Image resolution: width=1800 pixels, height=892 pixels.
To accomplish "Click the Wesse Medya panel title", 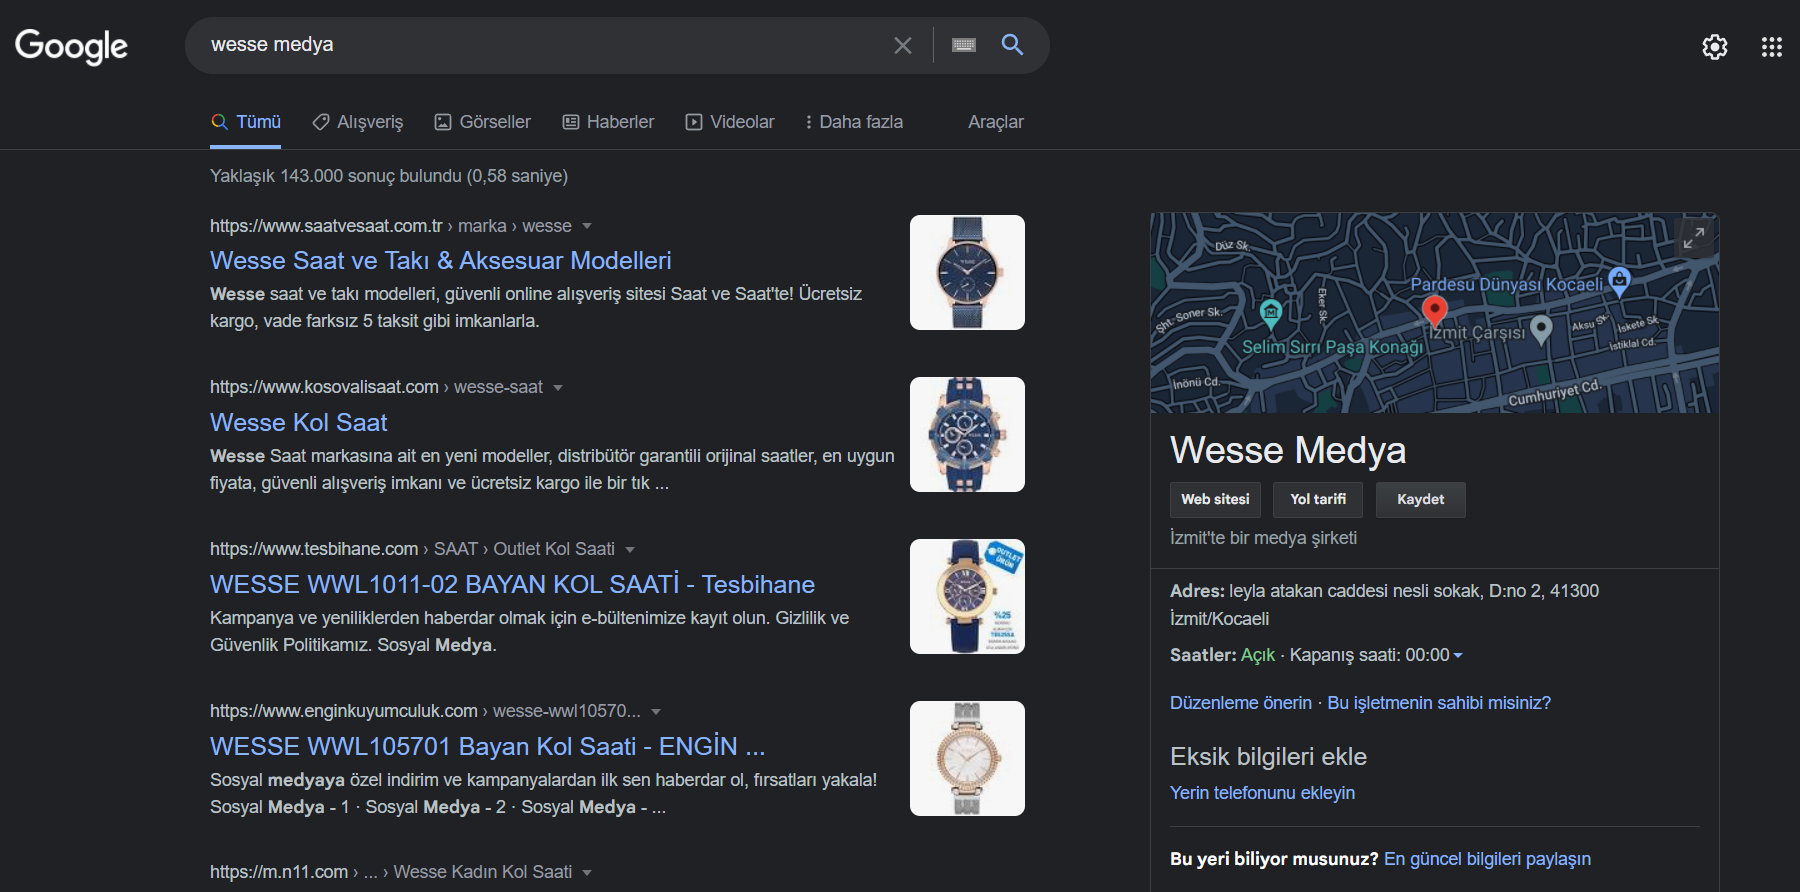I will pyautogui.click(x=1288, y=450).
